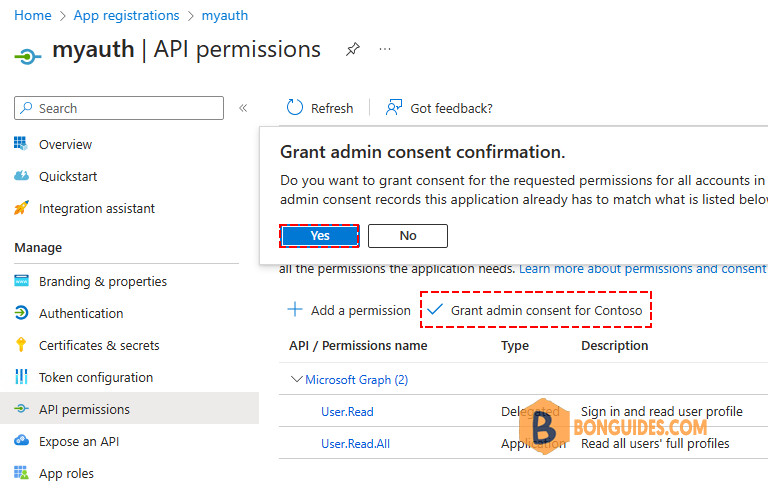Click the pin icon next to page title
Screen dimensions: 768x492
[353, 49]
